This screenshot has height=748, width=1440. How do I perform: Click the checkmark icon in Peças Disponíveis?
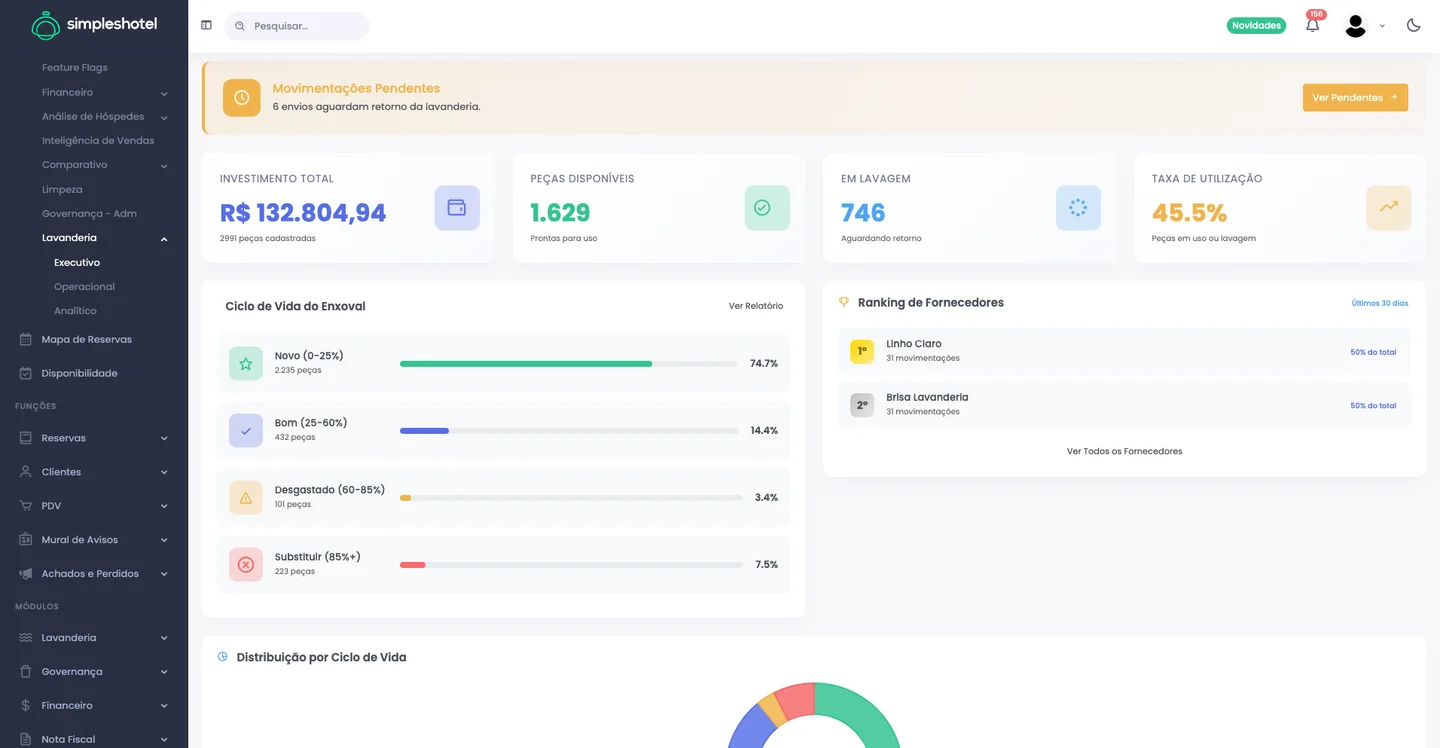[767, 208]
